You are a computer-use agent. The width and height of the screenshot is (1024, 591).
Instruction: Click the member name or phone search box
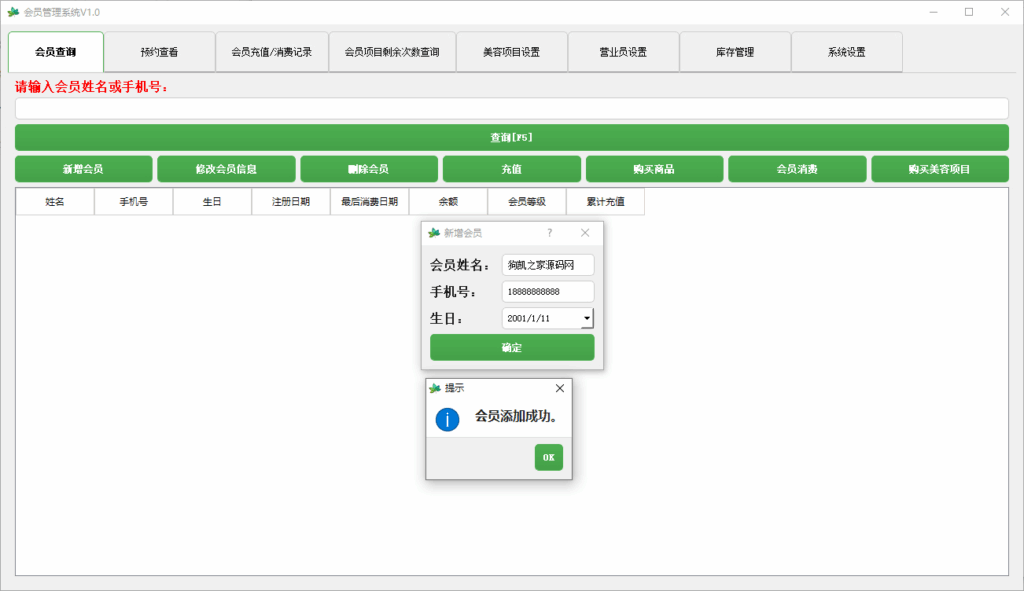[x=511, y=108]
